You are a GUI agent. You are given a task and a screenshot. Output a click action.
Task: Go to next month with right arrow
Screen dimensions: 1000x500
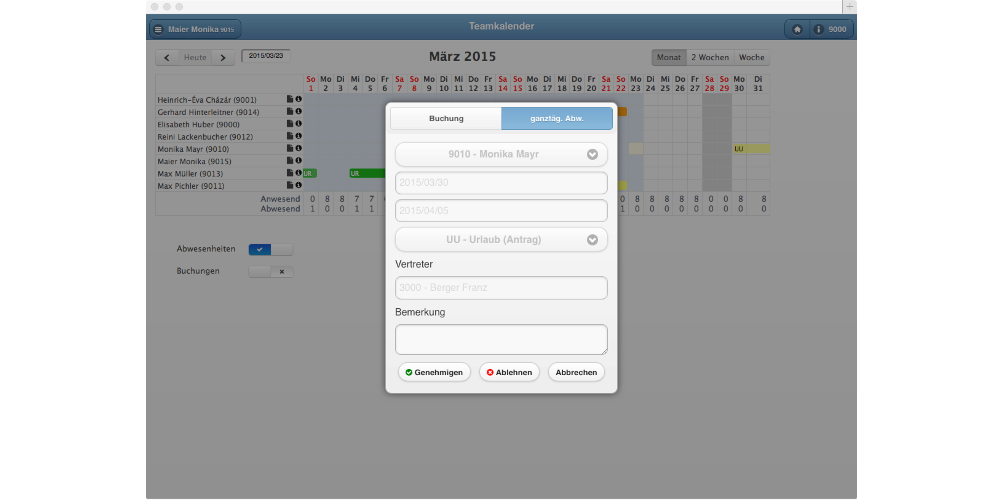click(x=223, y=58)
